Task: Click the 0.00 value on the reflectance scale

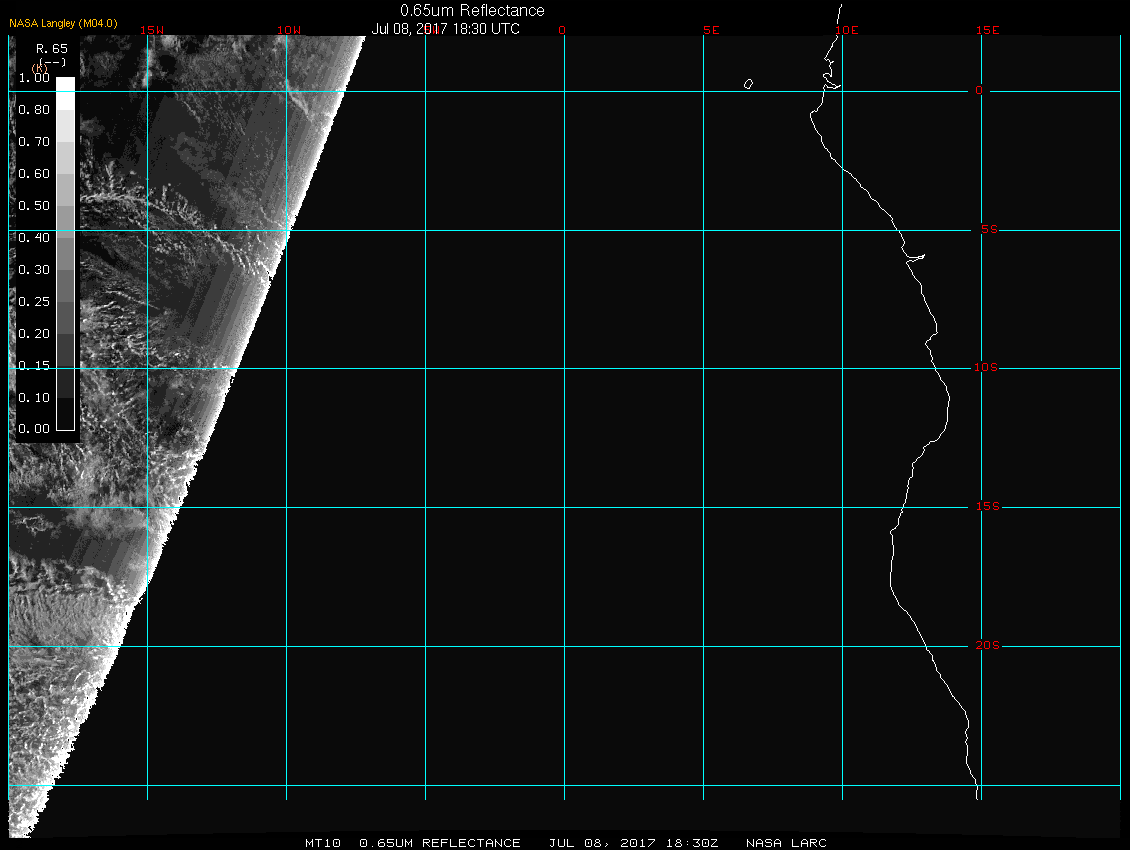Action: click(x=33, y=429)
